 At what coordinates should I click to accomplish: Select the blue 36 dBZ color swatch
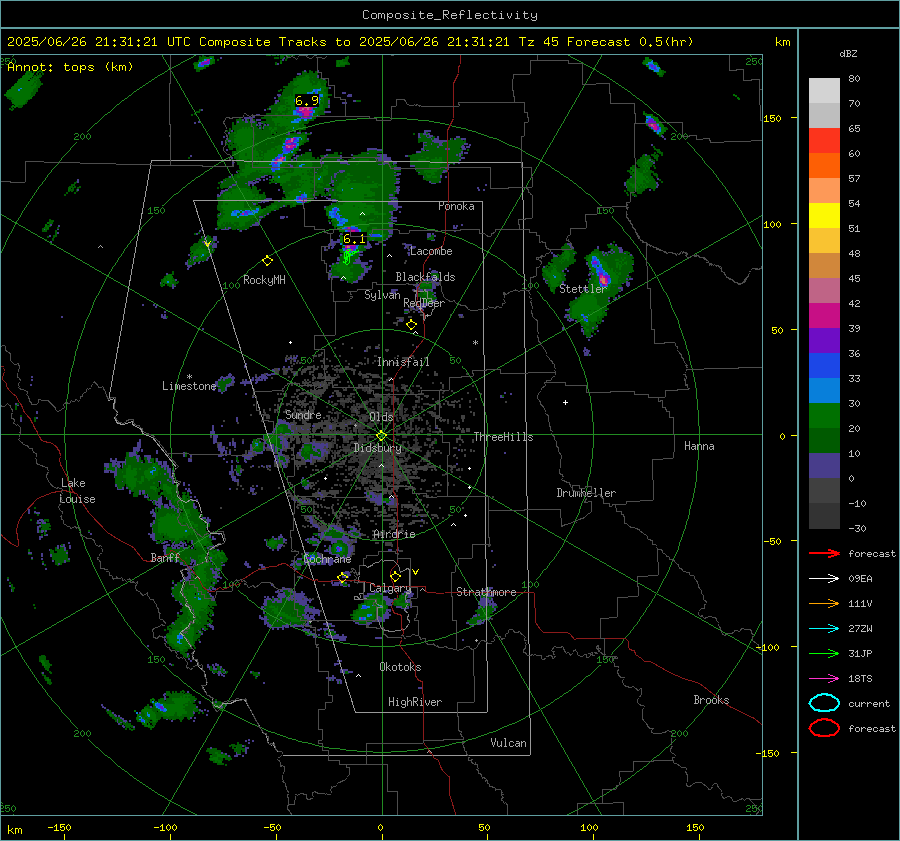(x=824, y=365)
